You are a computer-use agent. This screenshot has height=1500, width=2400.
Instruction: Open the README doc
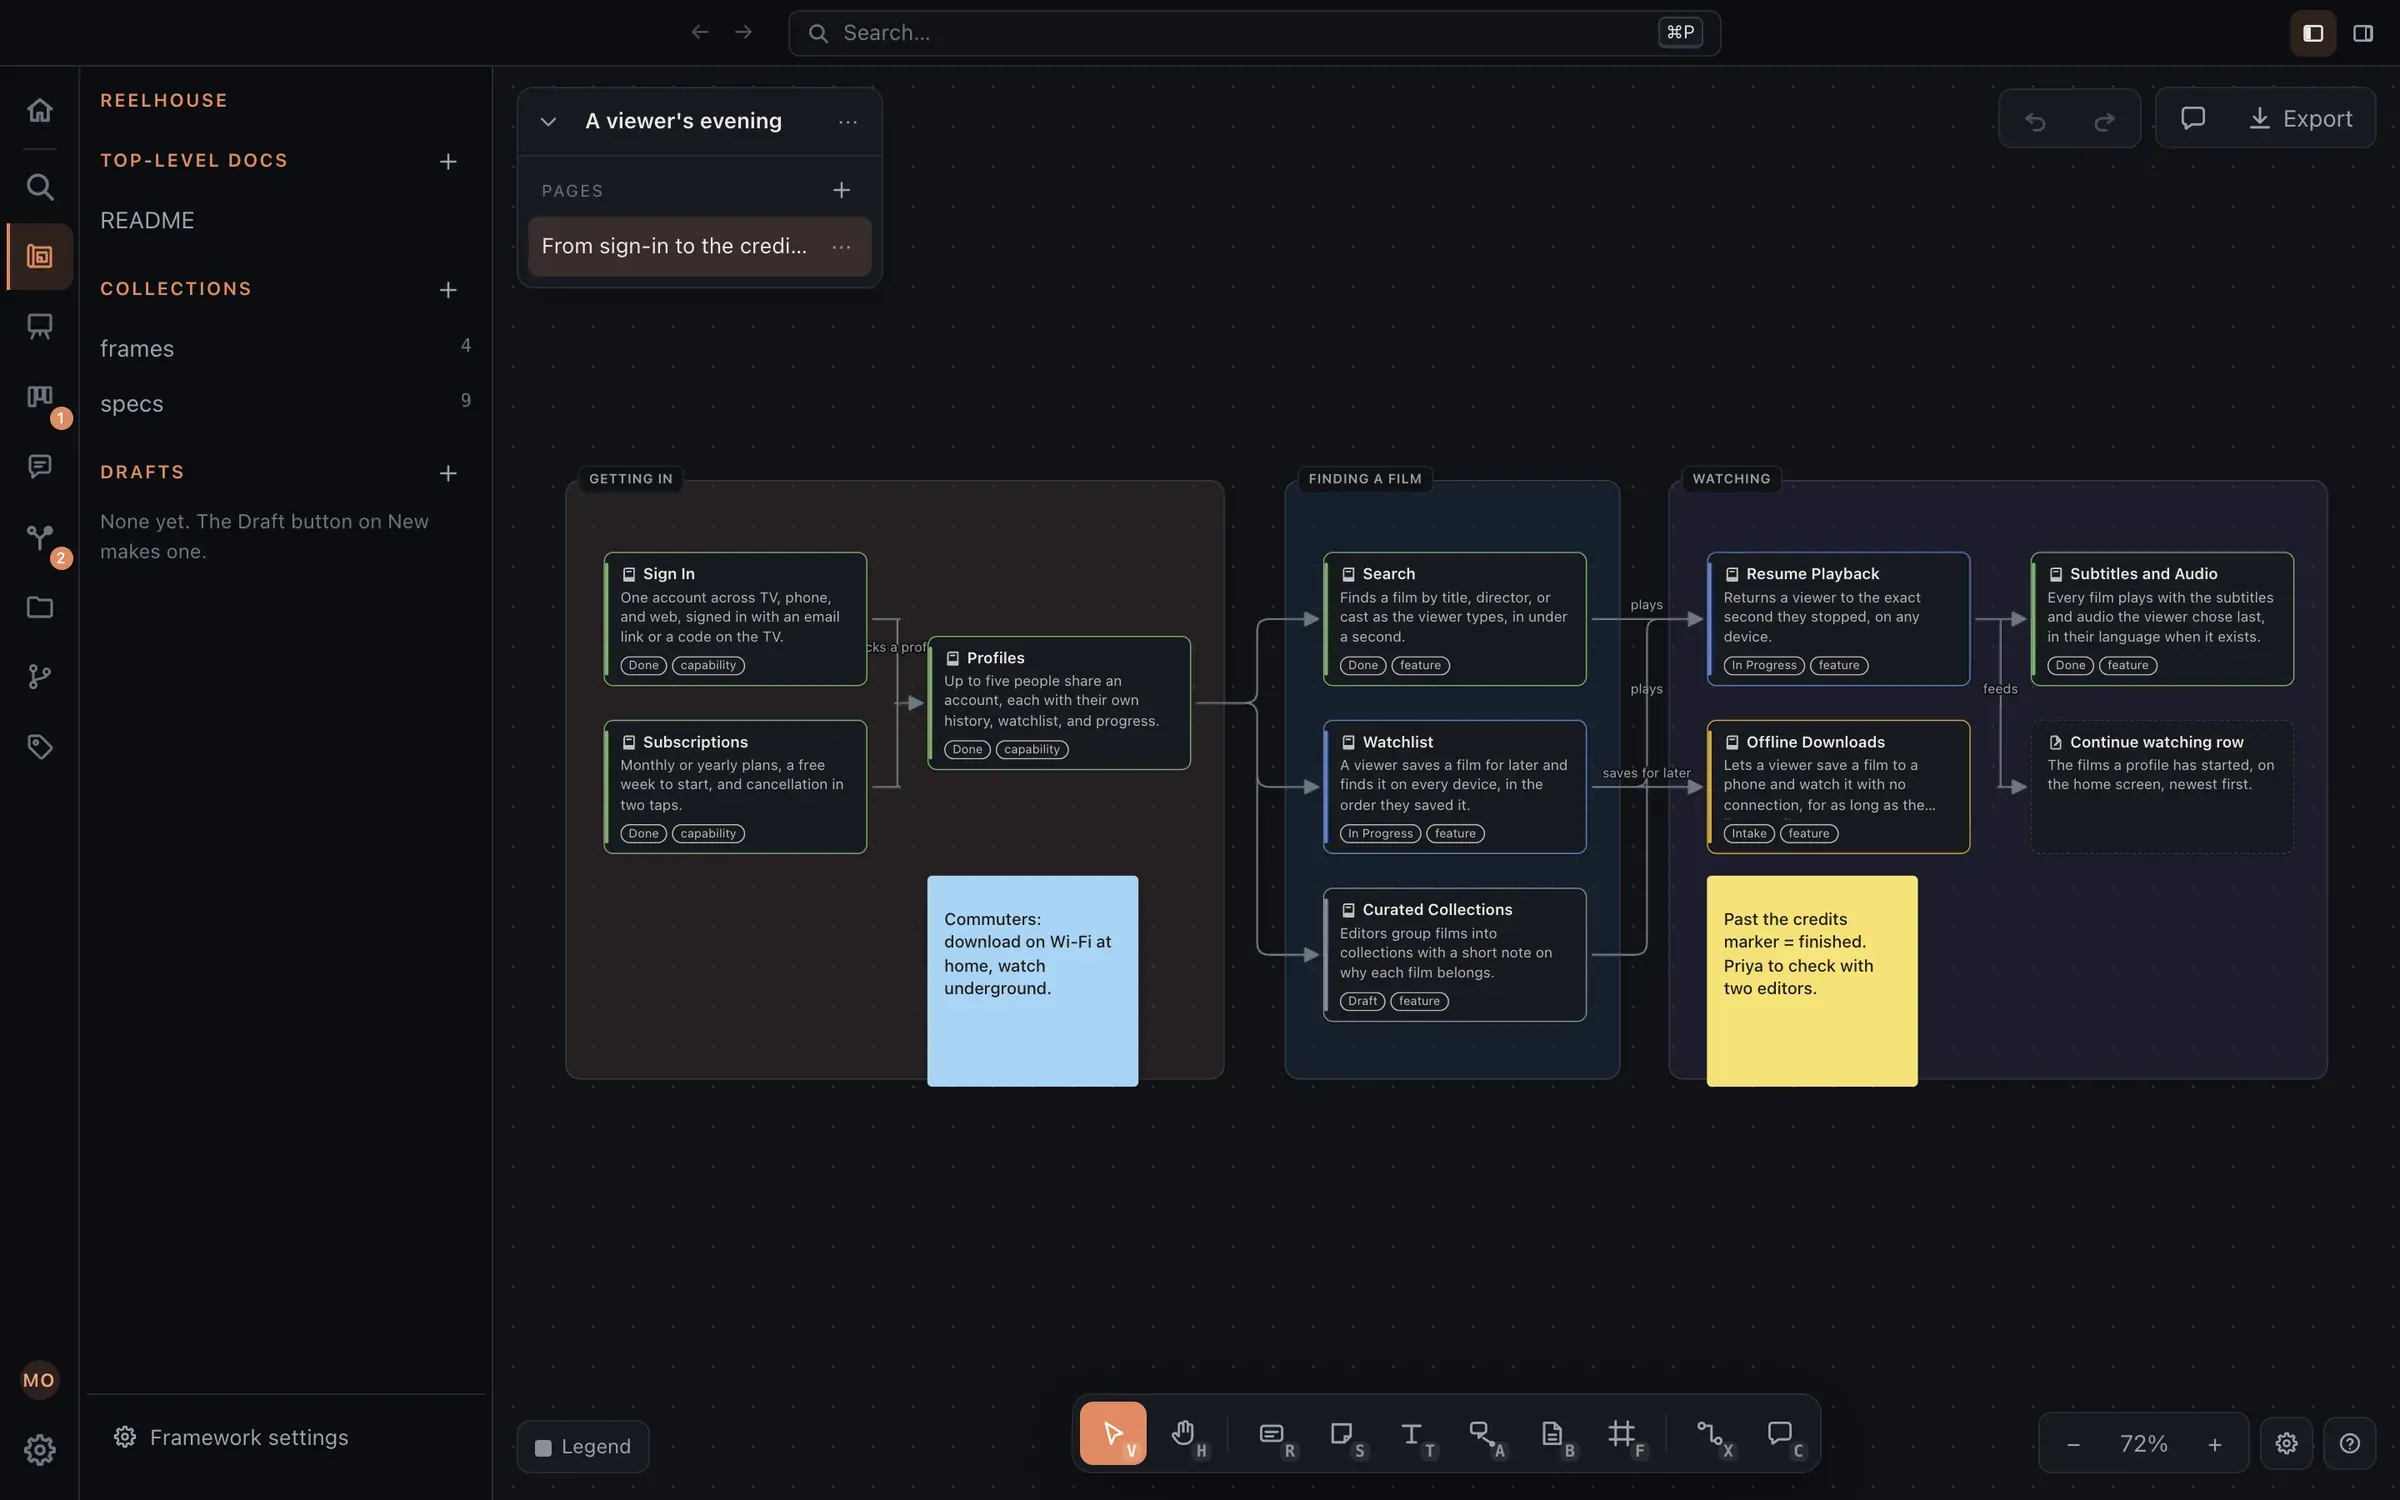click(x=147, y=221)
